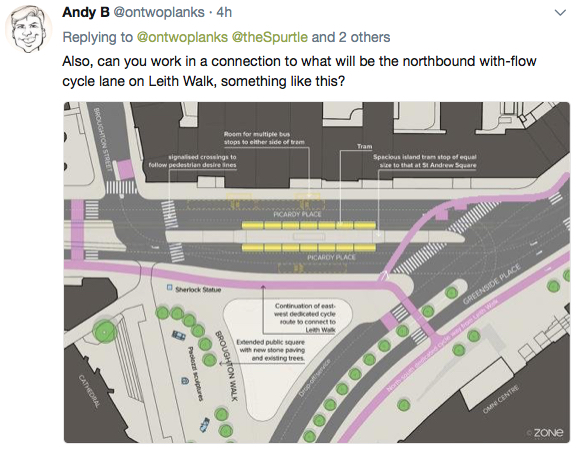Image resolution: width=581 pixels, height=453 pixels.
Task: Click the Andy B display name
Action: pos(86,12)
